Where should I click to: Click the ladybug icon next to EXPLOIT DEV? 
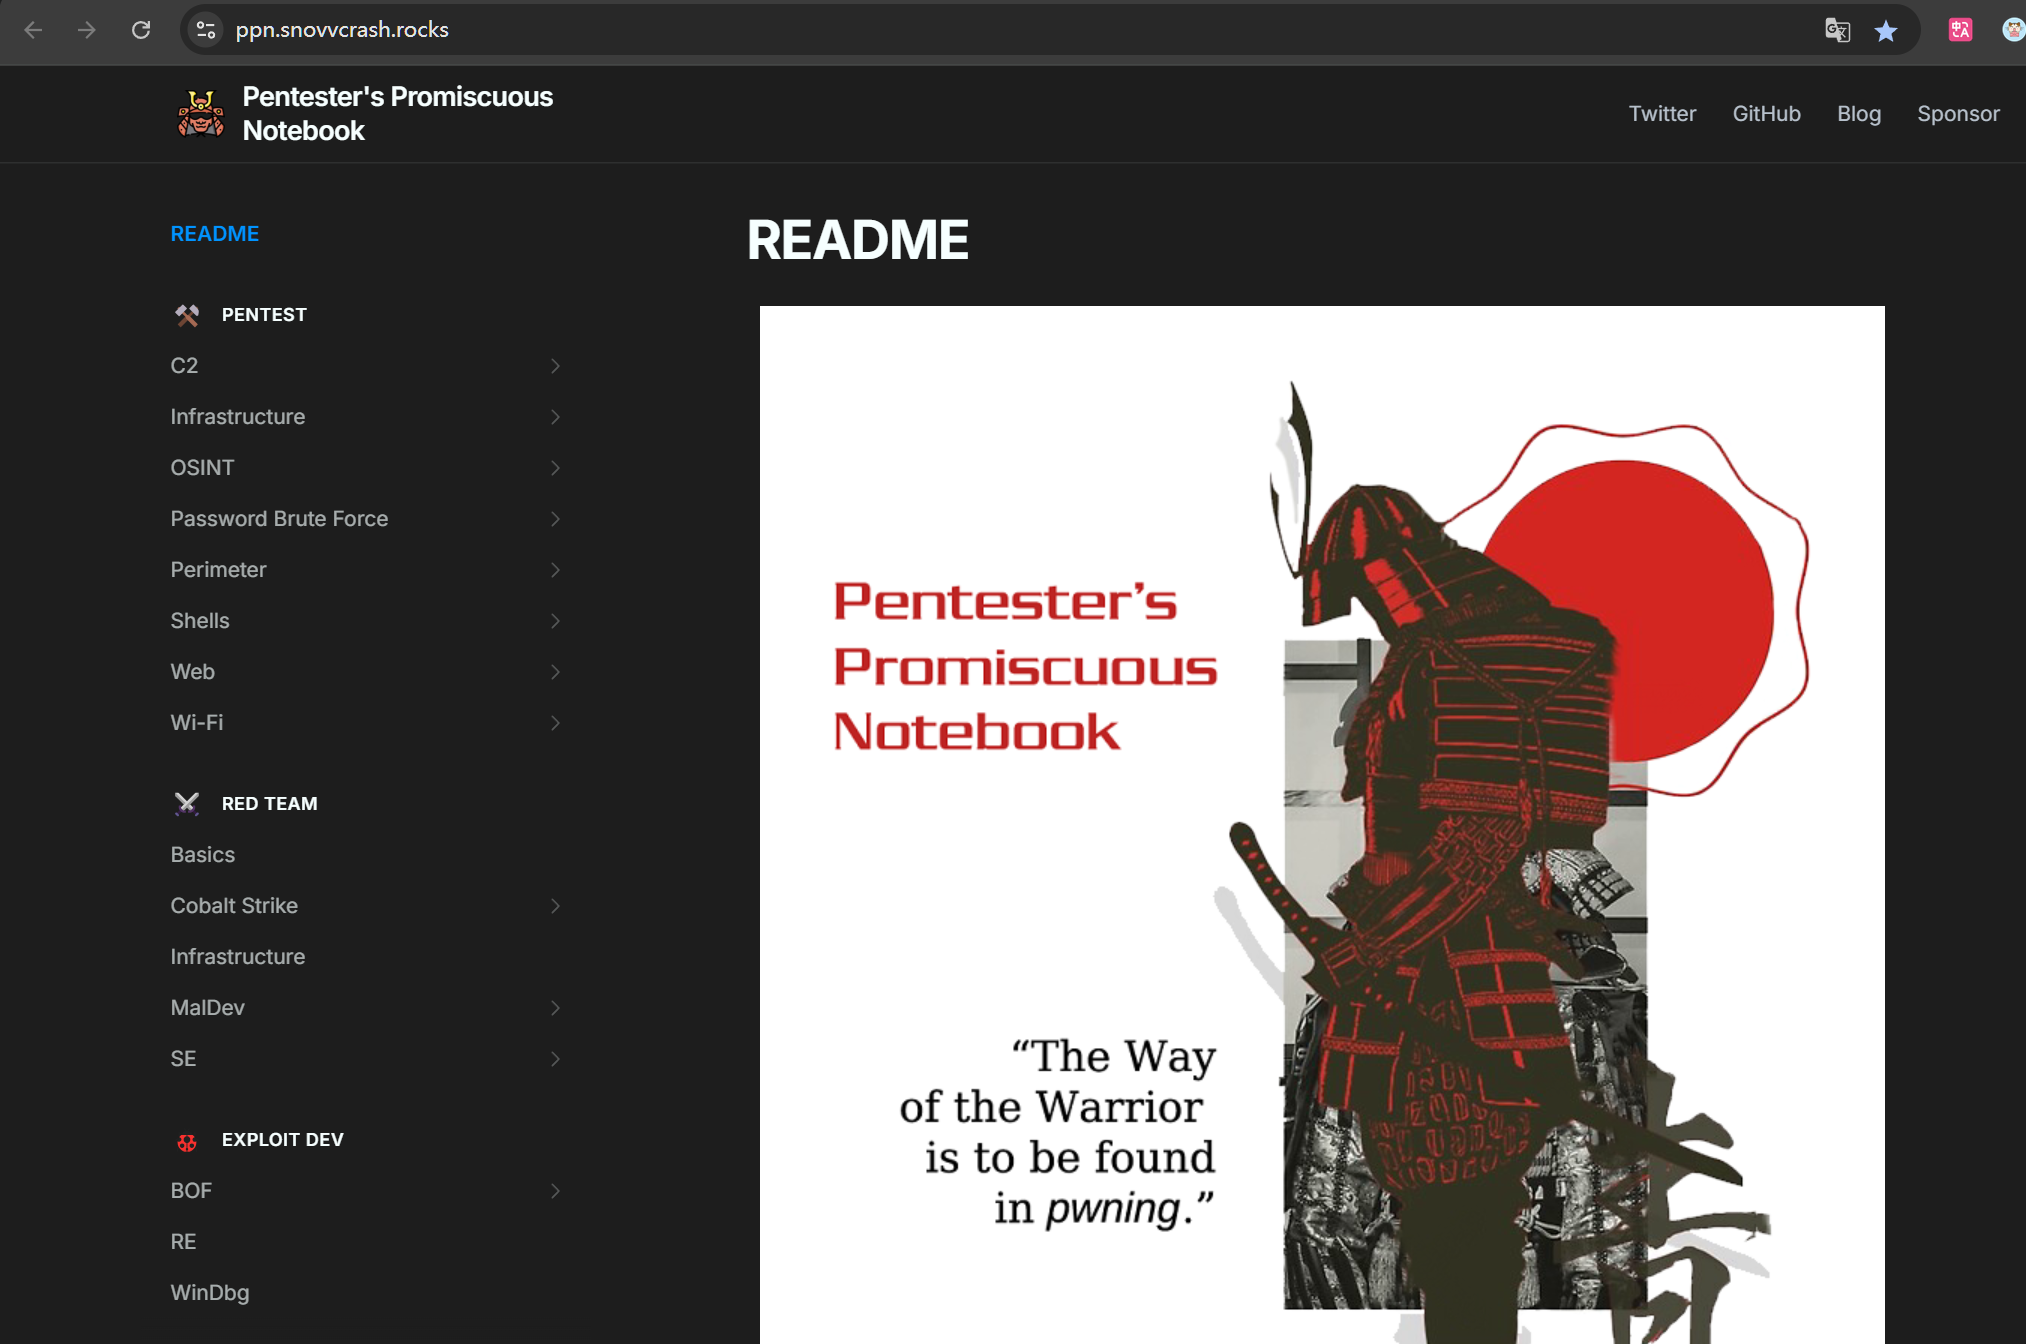[x=187, y=1141]
